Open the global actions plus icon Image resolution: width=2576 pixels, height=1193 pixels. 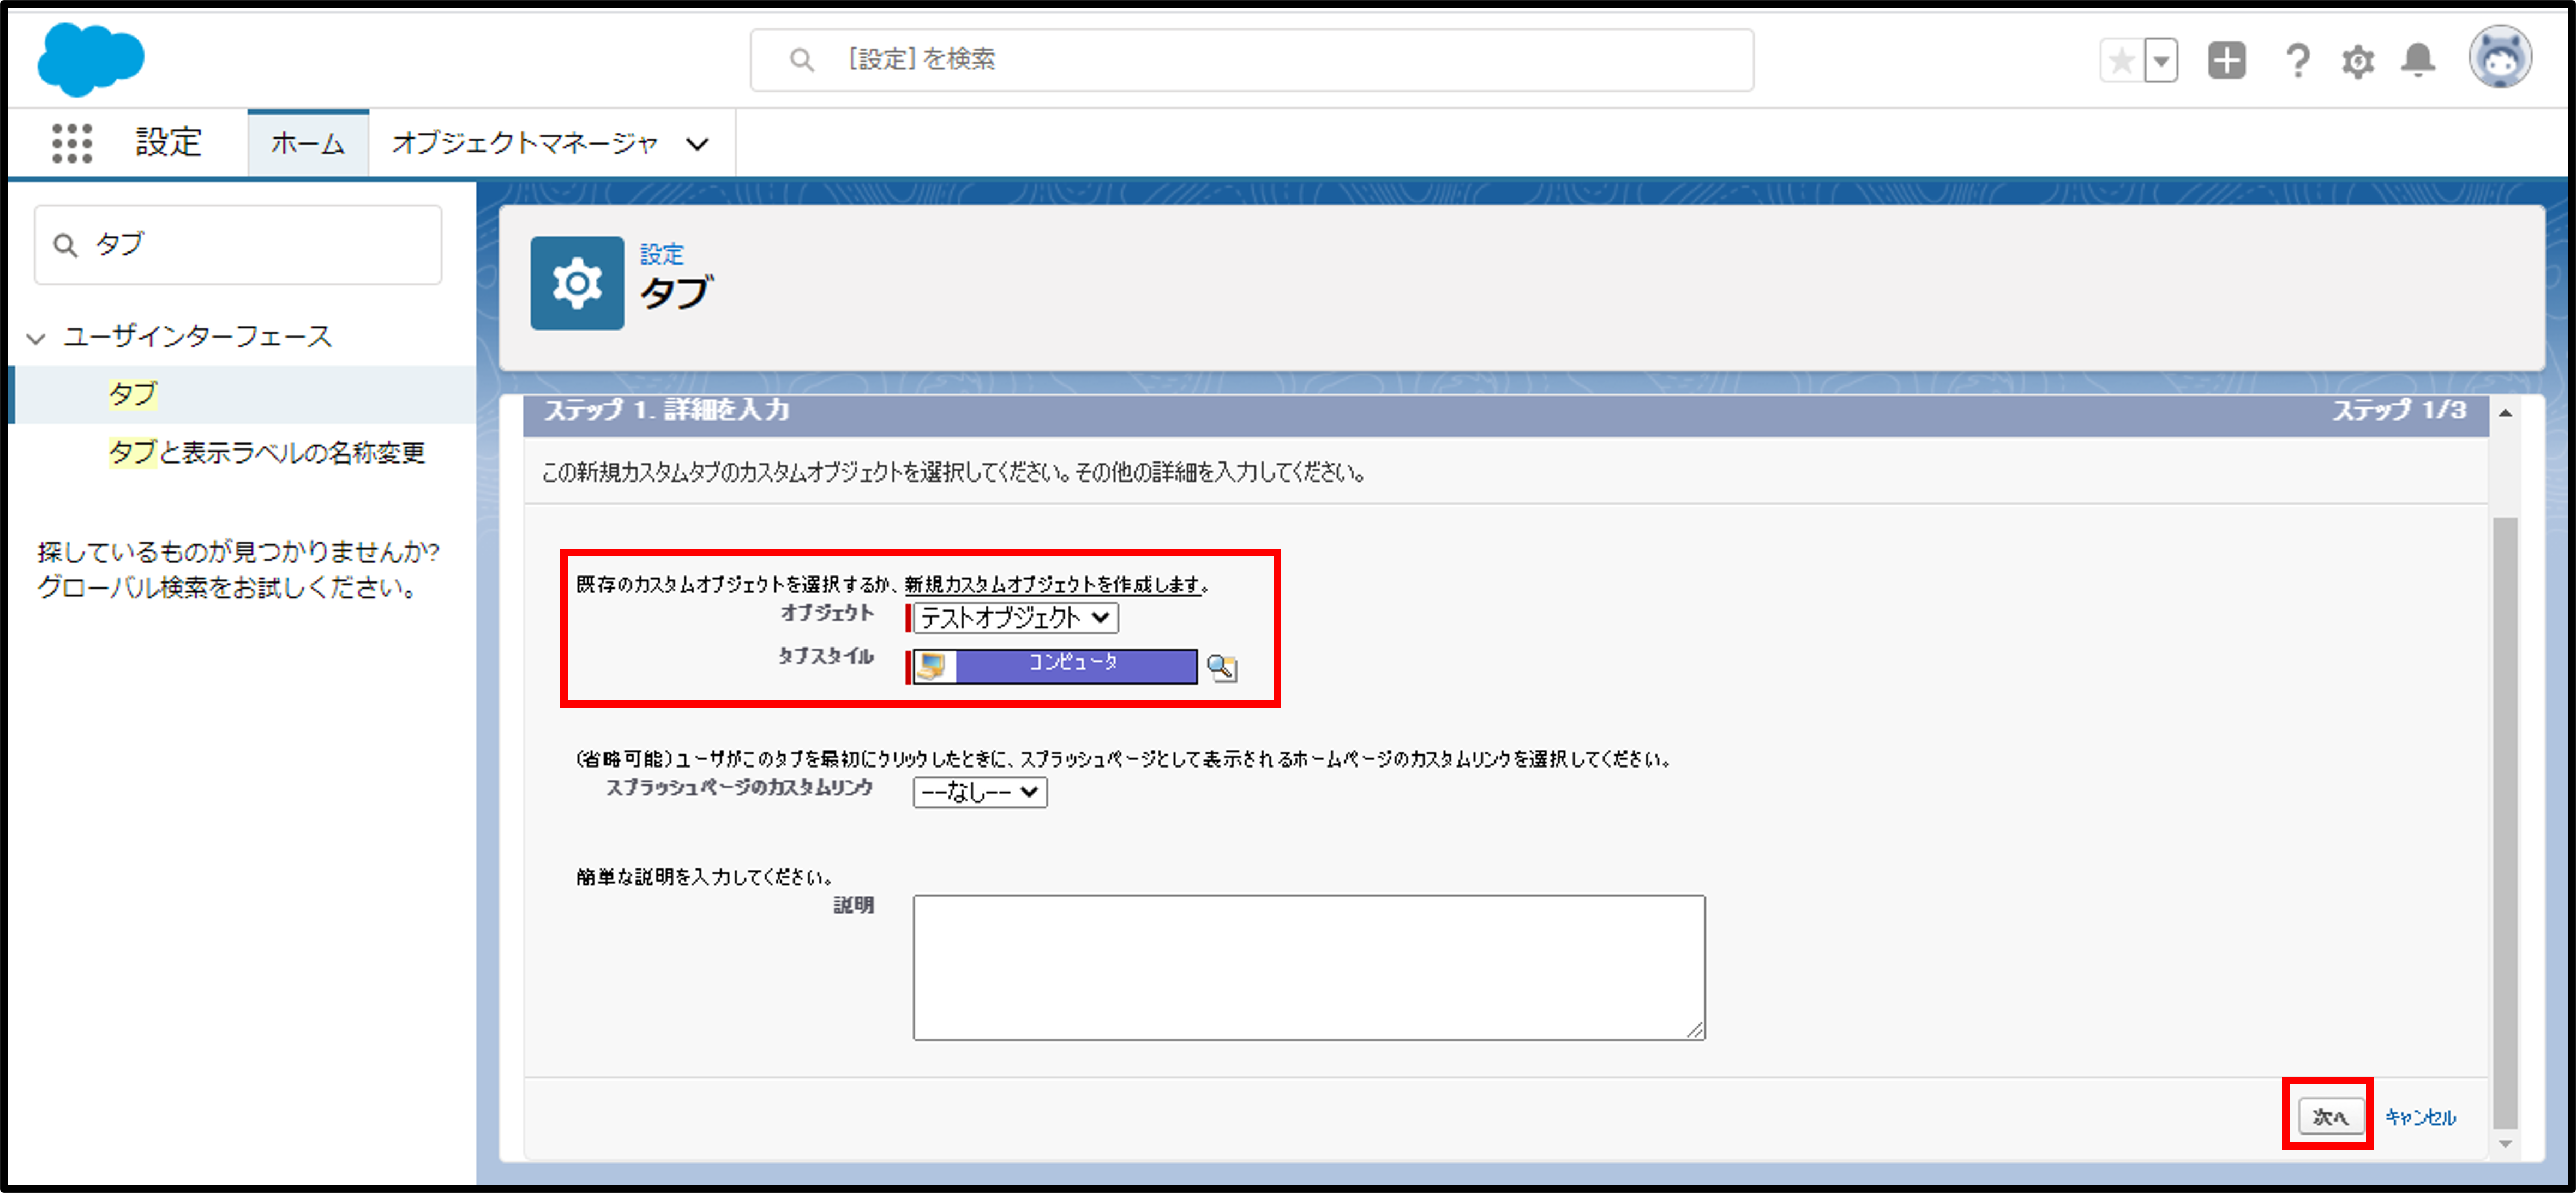pos(2227,61)
